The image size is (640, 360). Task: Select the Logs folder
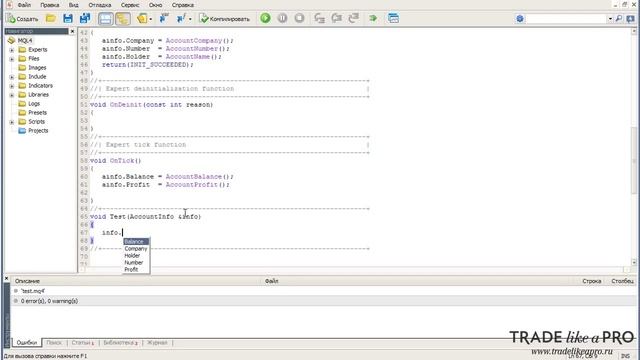34,104
